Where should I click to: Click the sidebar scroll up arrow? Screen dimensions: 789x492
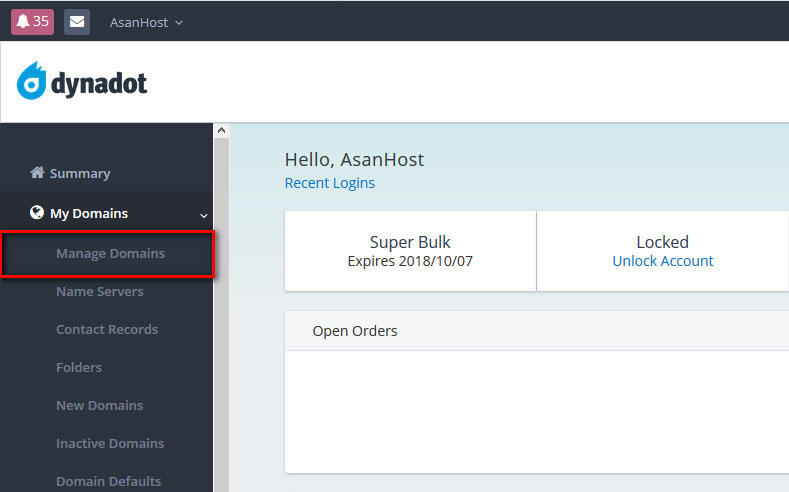pyautogui.click(x=222, y=131)
